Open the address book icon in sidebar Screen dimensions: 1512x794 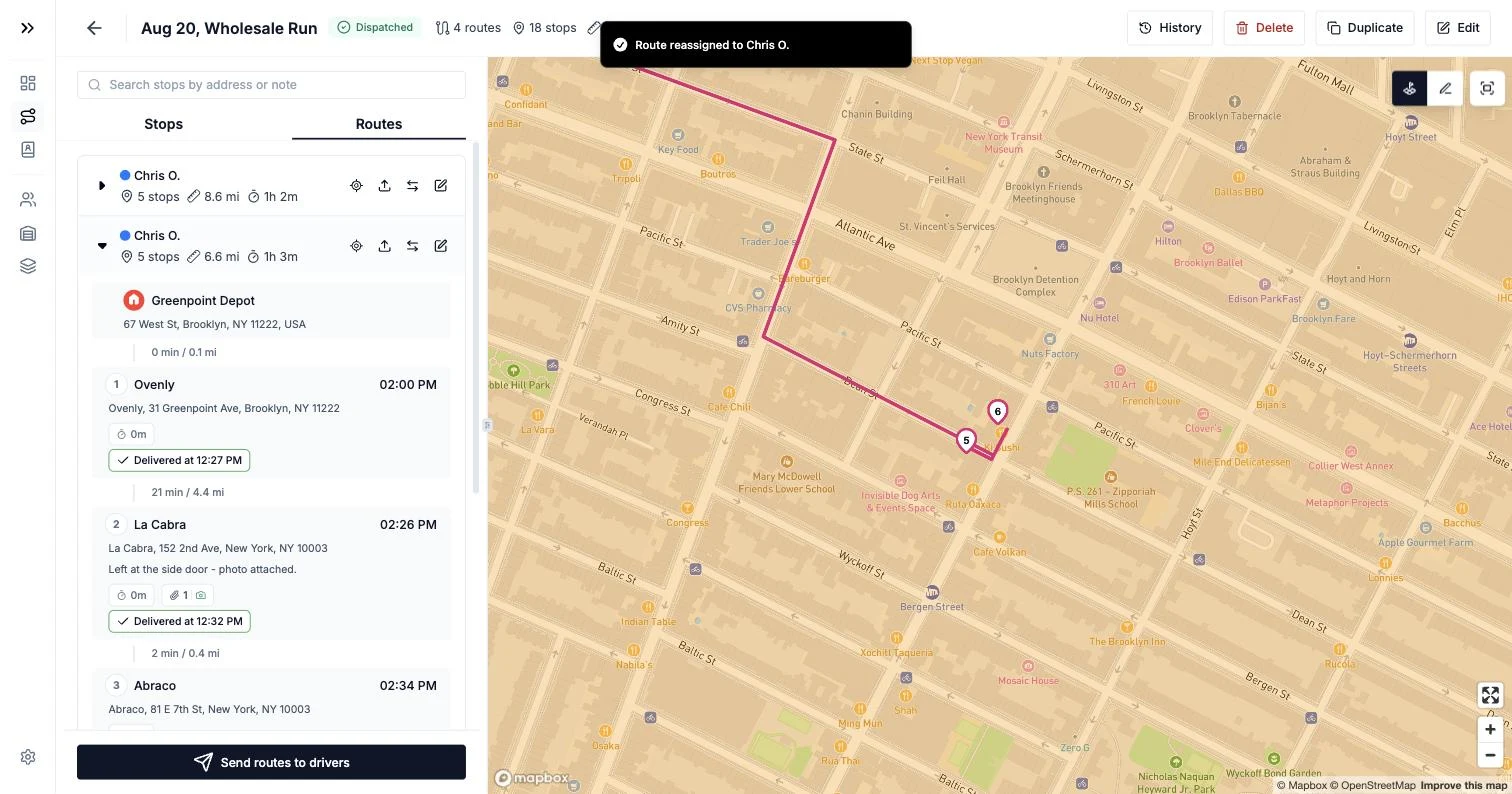tap(28, 149)
